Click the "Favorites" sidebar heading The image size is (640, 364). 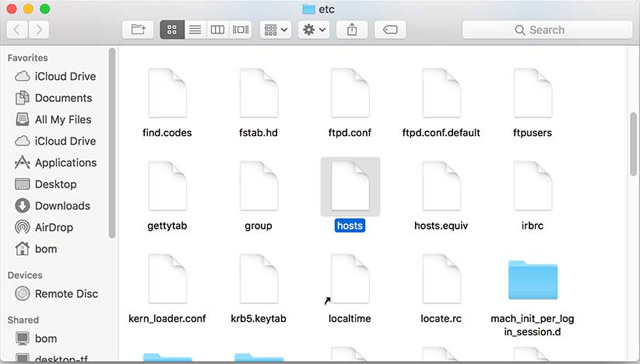tap(27, 58)
